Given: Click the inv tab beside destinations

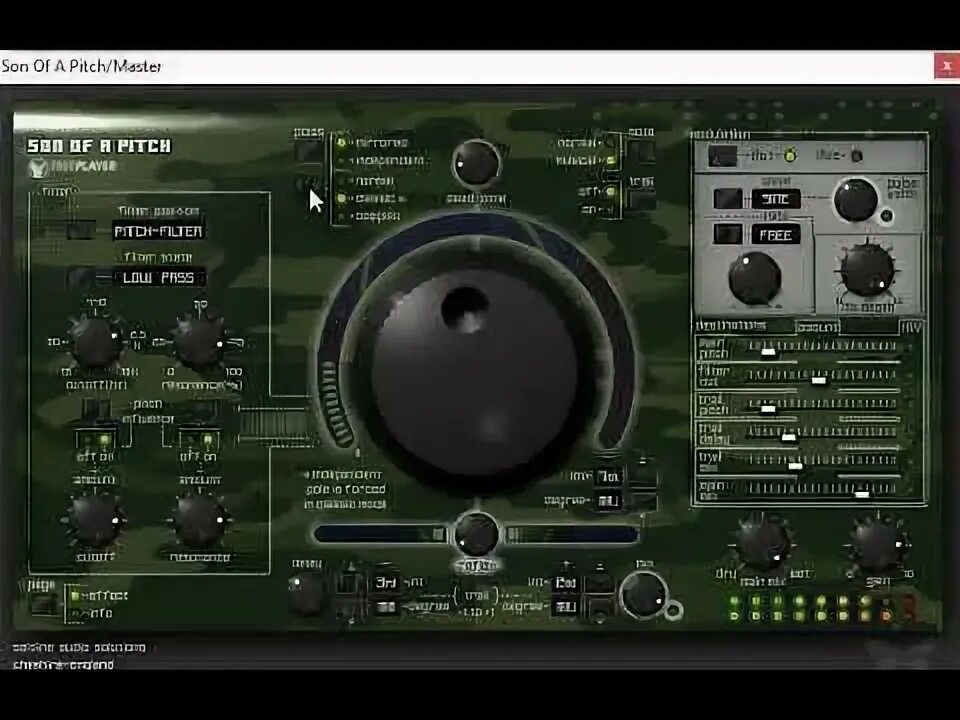Looking at the screenshot, I should [910, 327].
